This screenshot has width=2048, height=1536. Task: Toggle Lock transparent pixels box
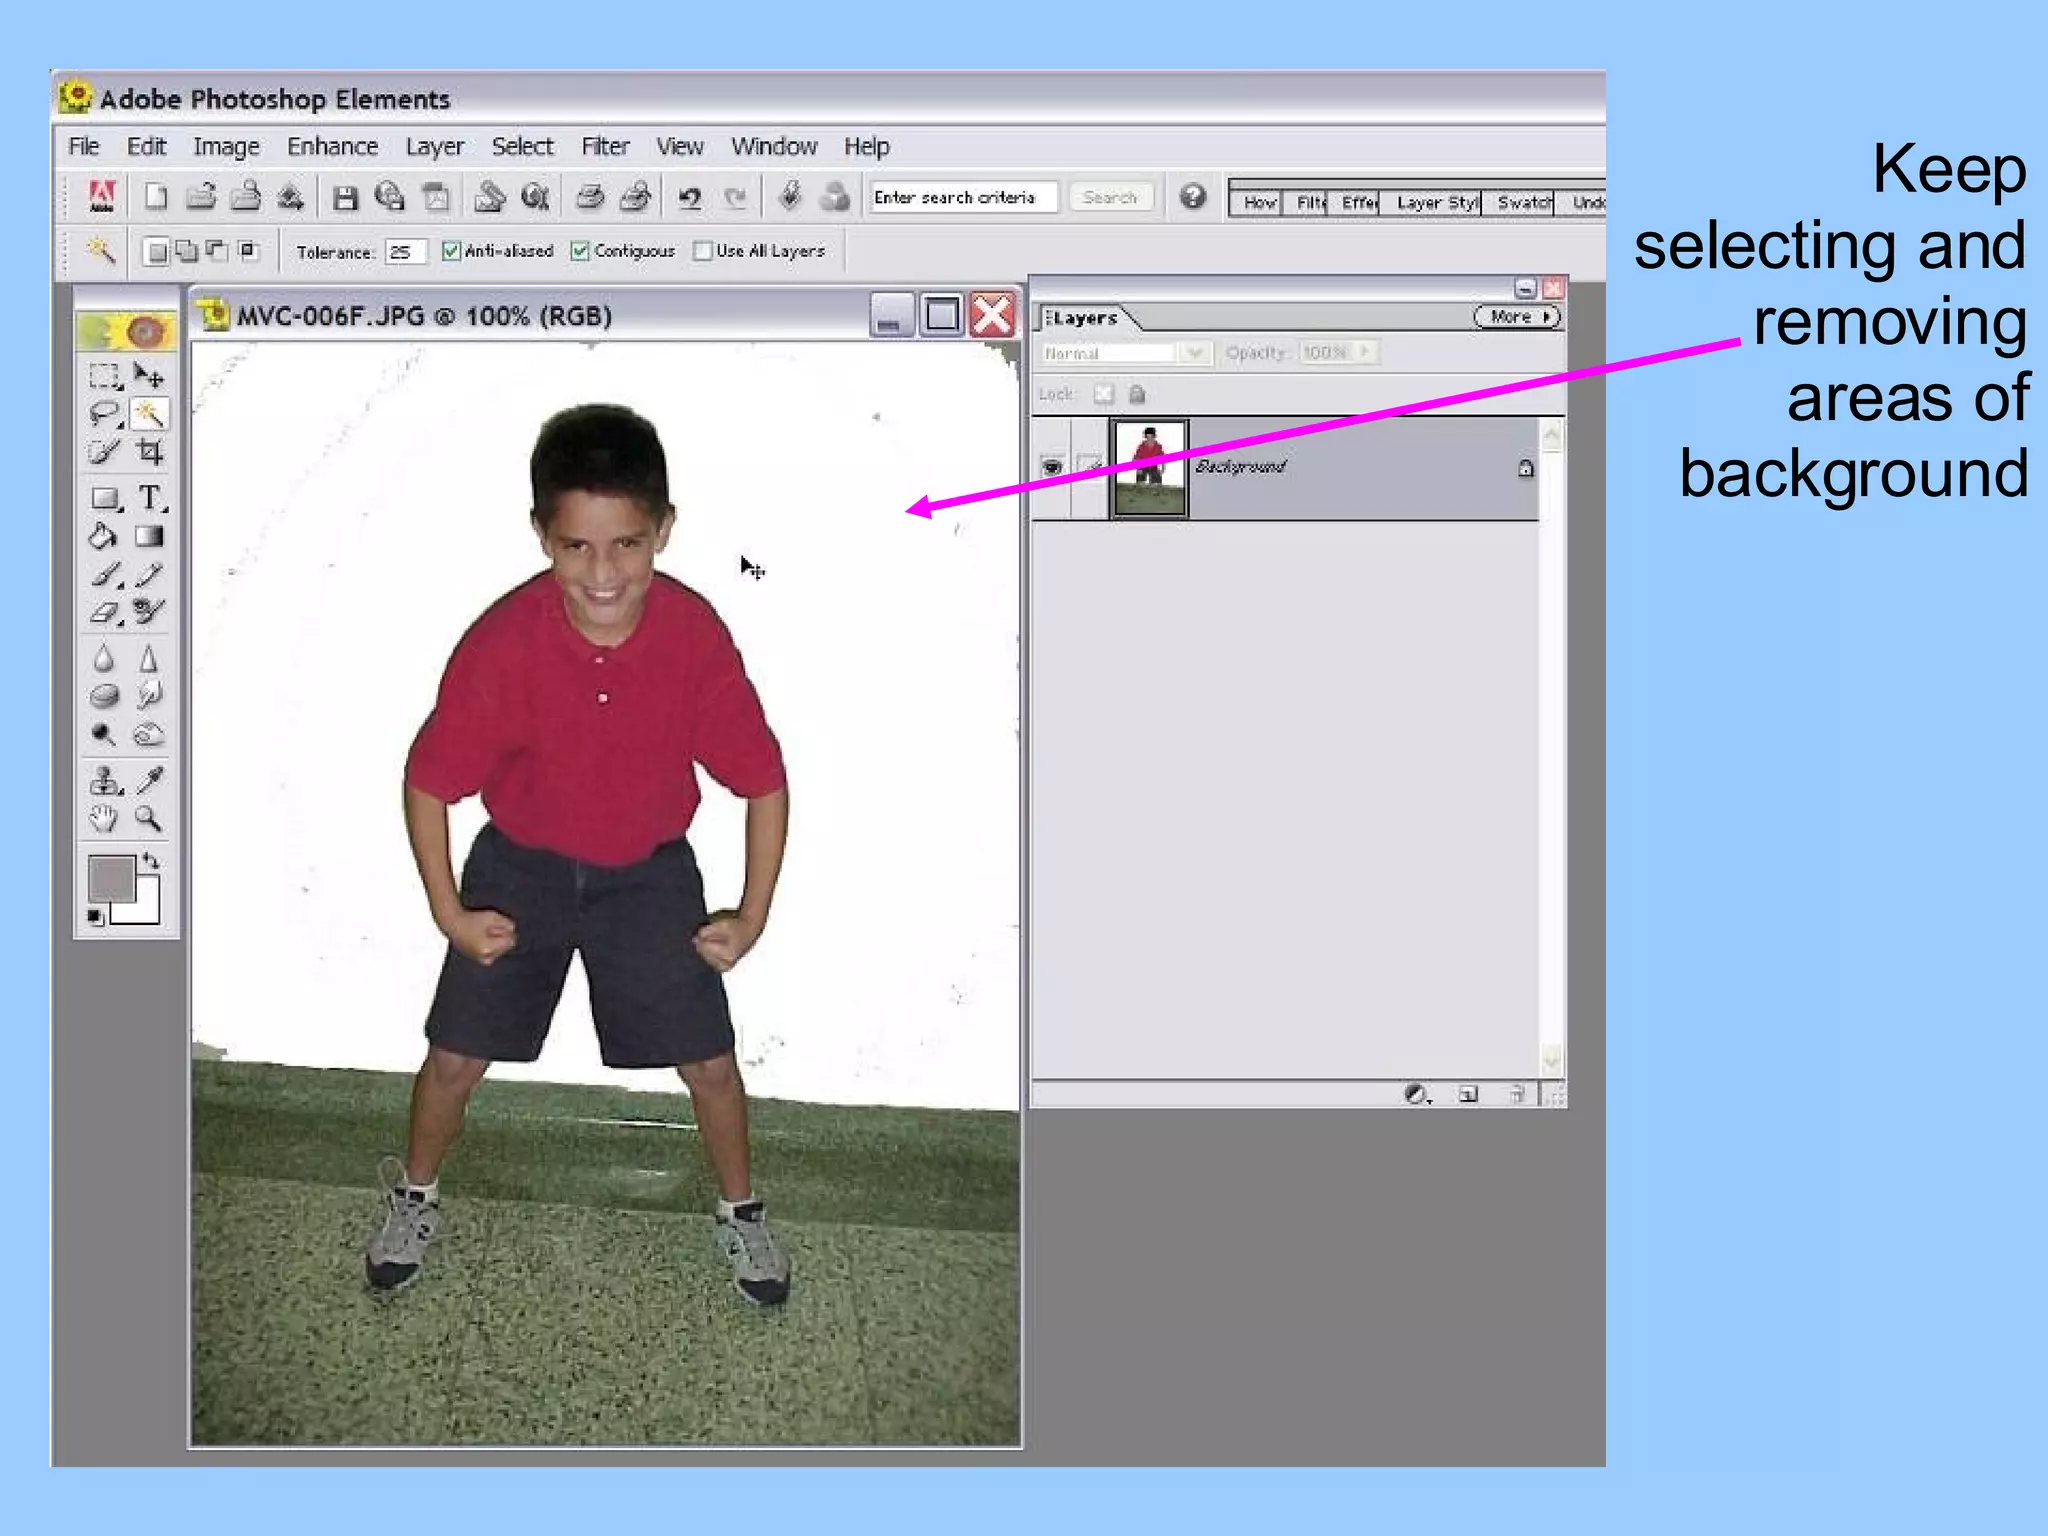coord(1103,394)
